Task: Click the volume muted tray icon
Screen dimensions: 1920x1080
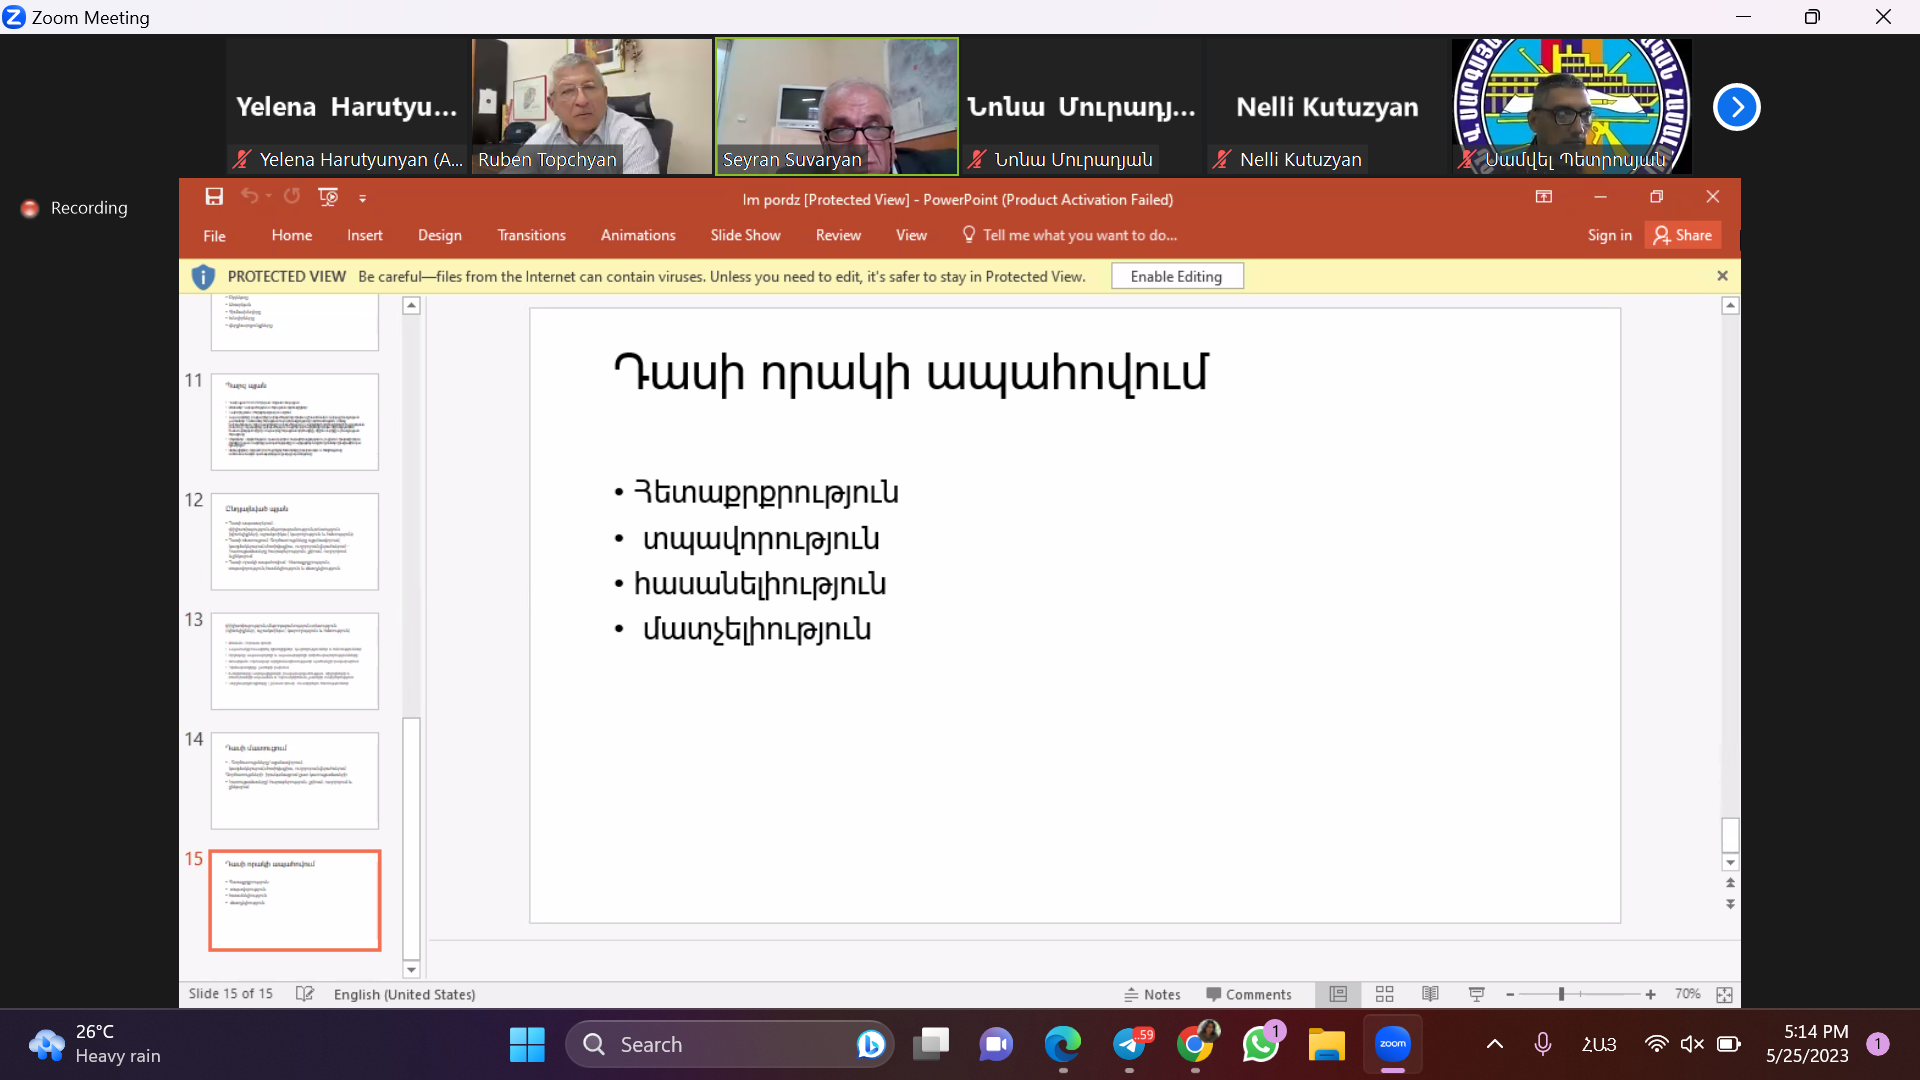Action: pyautogui.click(x=1692, y=1044)
